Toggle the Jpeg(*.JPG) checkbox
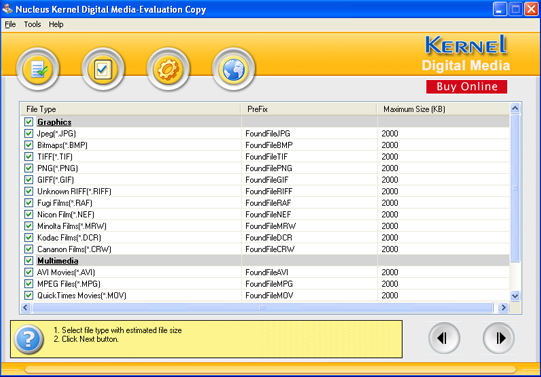This screenshot has height=377, width=541. point(29,133)
